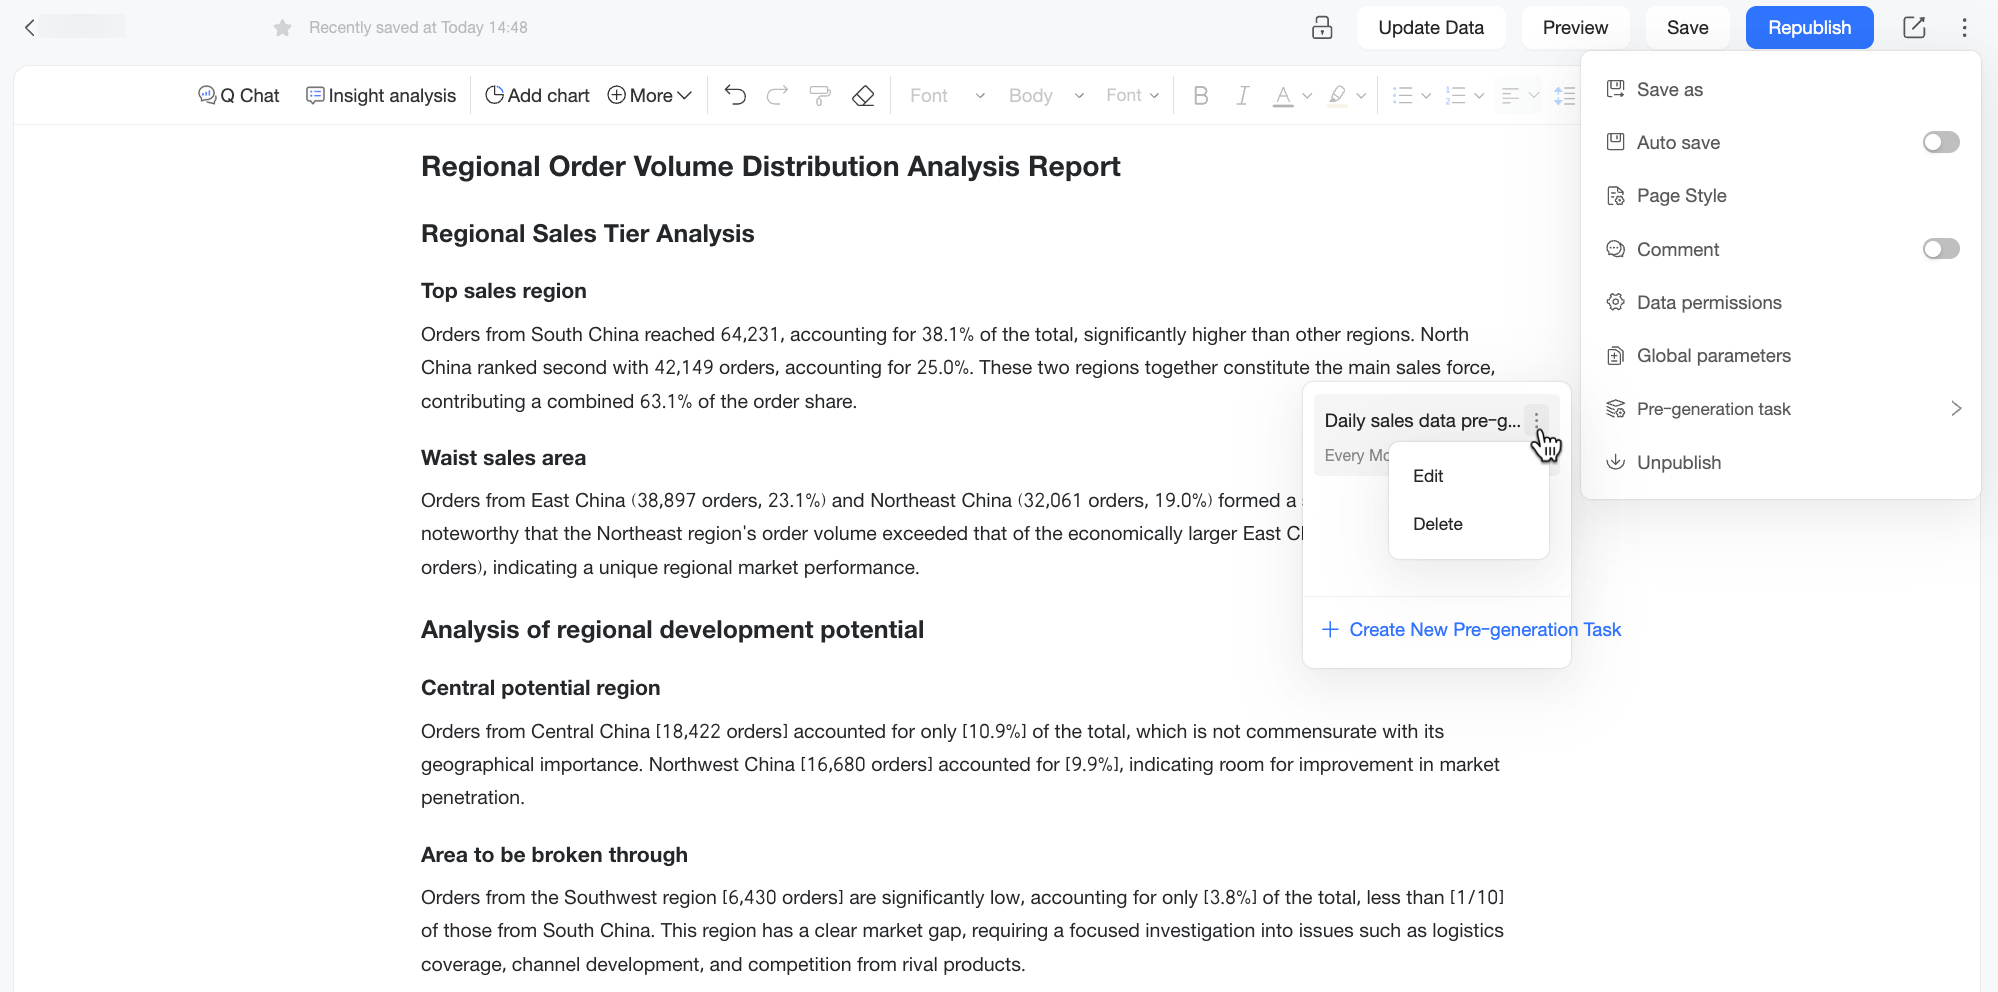This screenshot has width=1998, height=992.
Task: Undo the last edit
Action: point(735,95)
